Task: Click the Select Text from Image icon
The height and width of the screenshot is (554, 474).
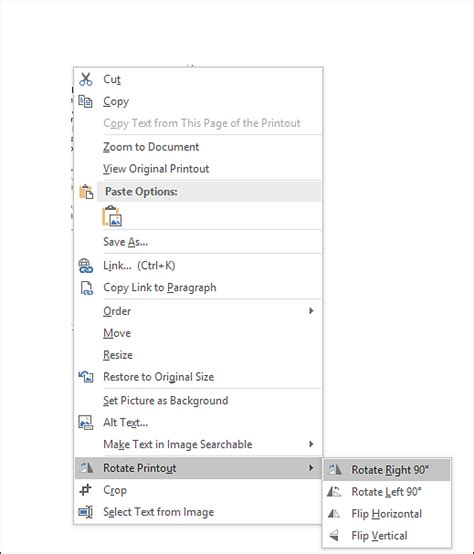Action: 85,512
